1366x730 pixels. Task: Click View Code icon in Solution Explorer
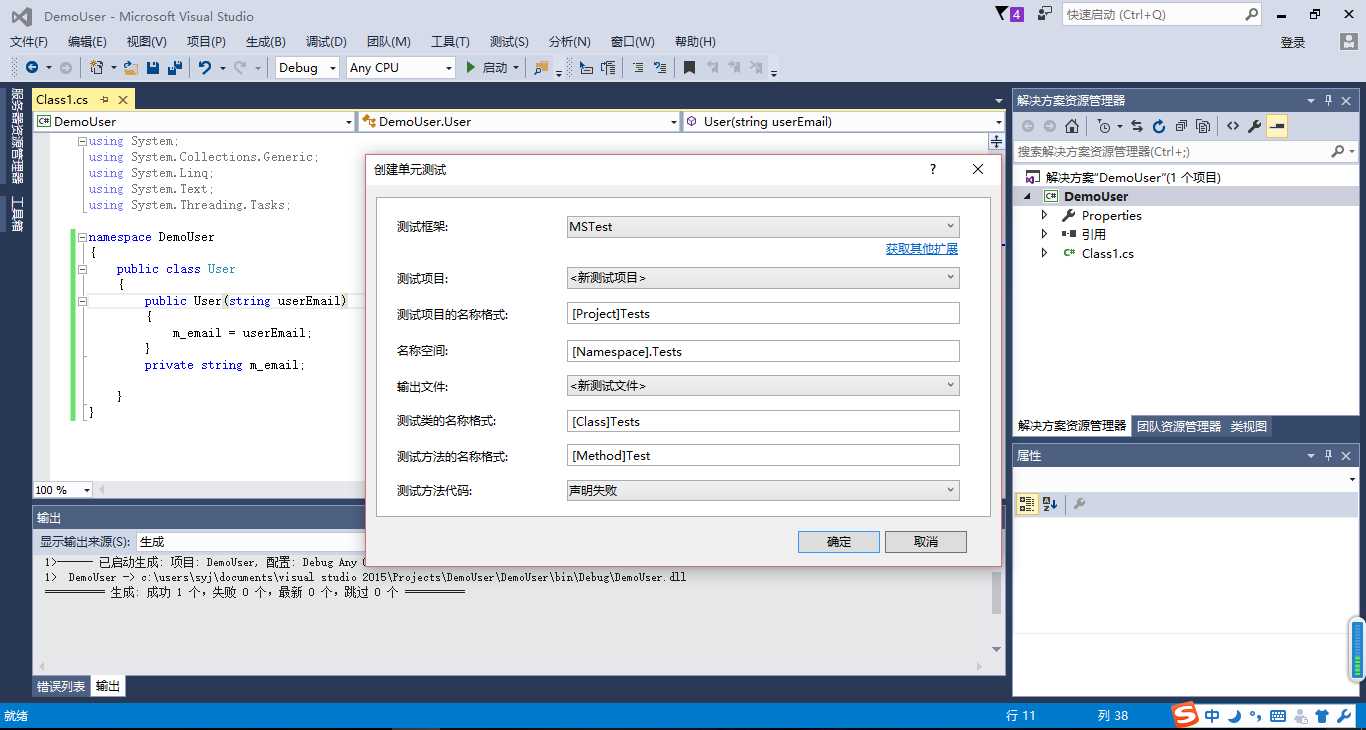pyautogui.click(x=1233, y=126)
